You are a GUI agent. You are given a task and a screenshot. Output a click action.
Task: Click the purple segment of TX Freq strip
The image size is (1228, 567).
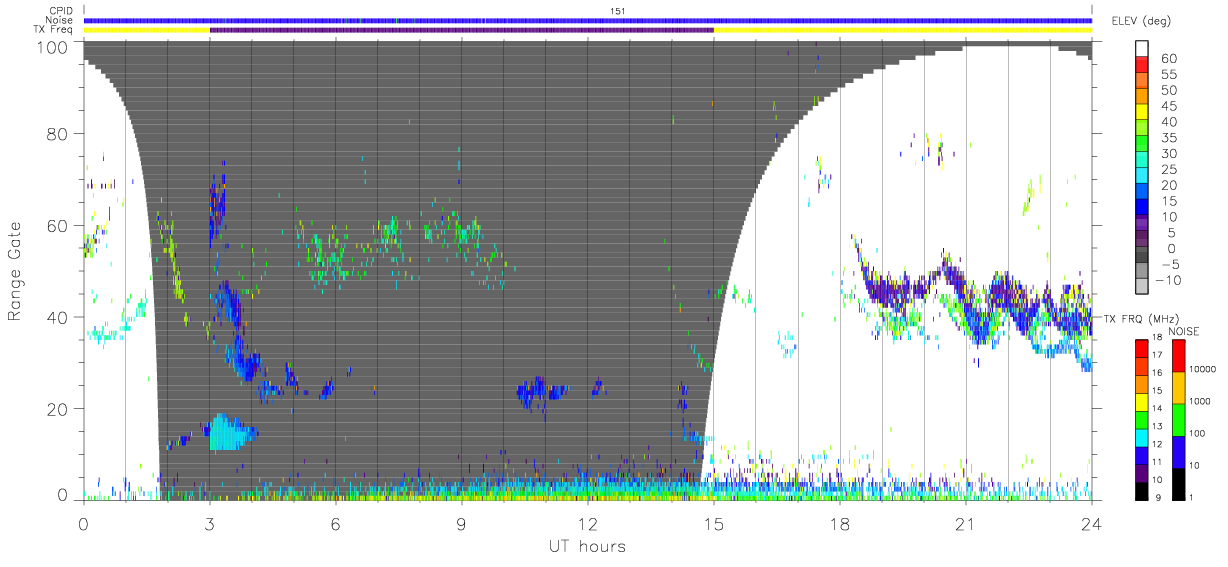click(461, 30)
